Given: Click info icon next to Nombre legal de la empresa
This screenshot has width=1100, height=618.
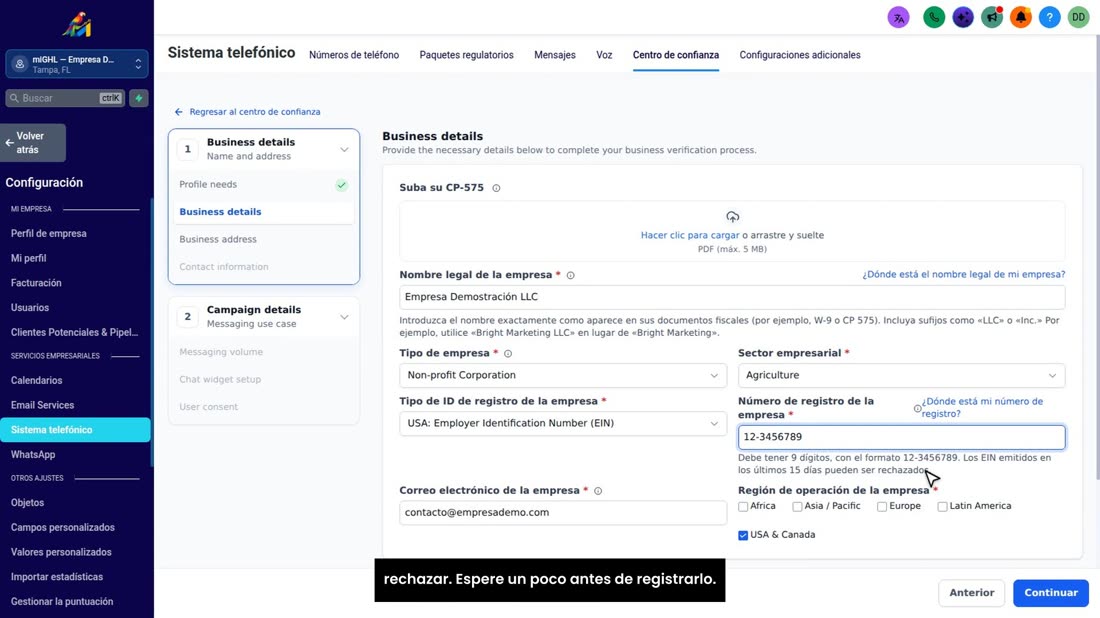Looking at the screenshot, I should (570, 275).
